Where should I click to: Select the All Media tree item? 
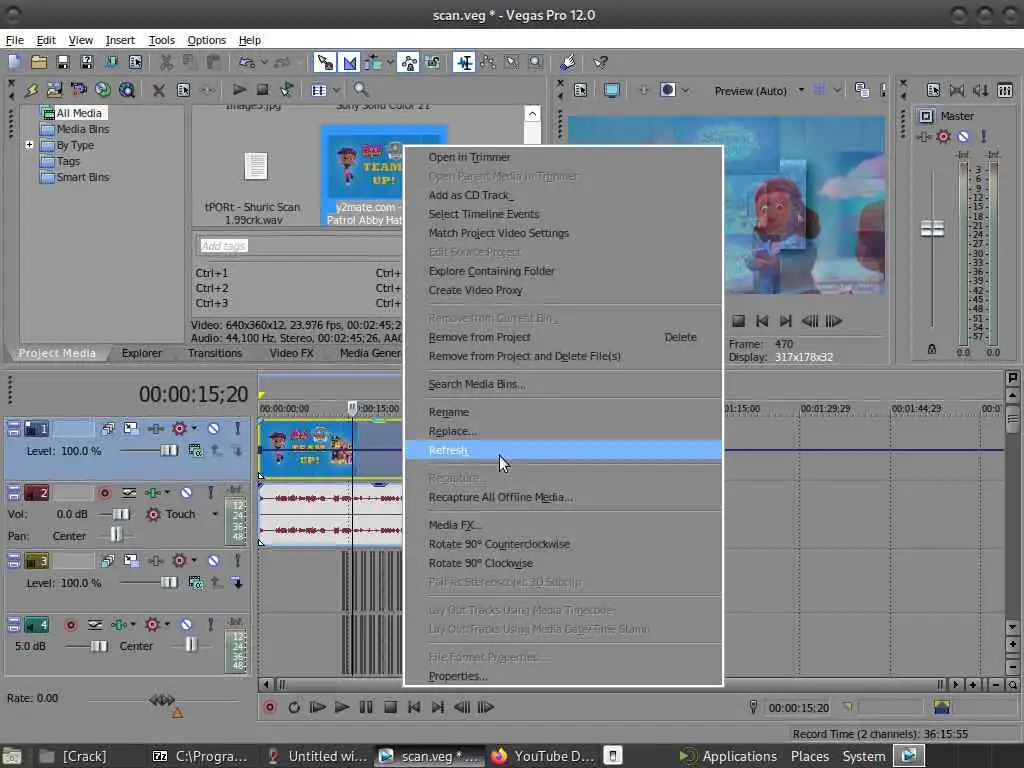click(78, 113)
